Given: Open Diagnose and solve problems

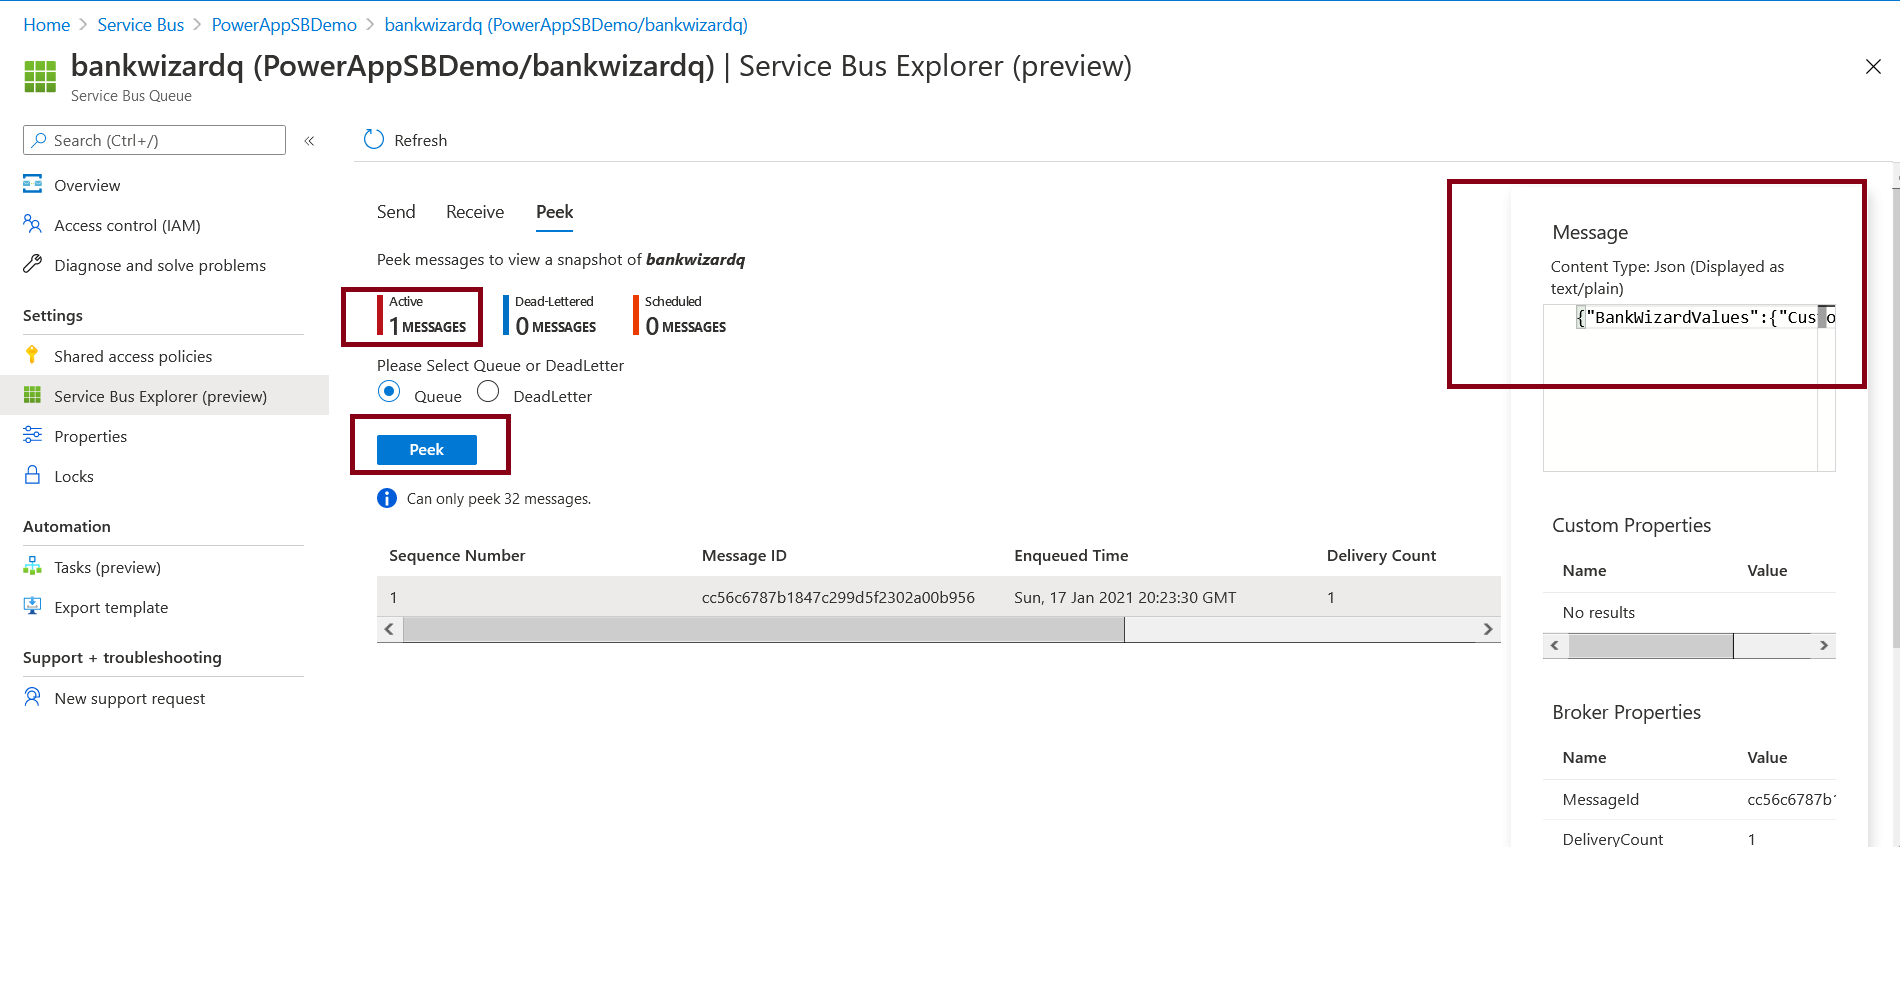Looking at the screenshot, I should (x=160, y=265).
